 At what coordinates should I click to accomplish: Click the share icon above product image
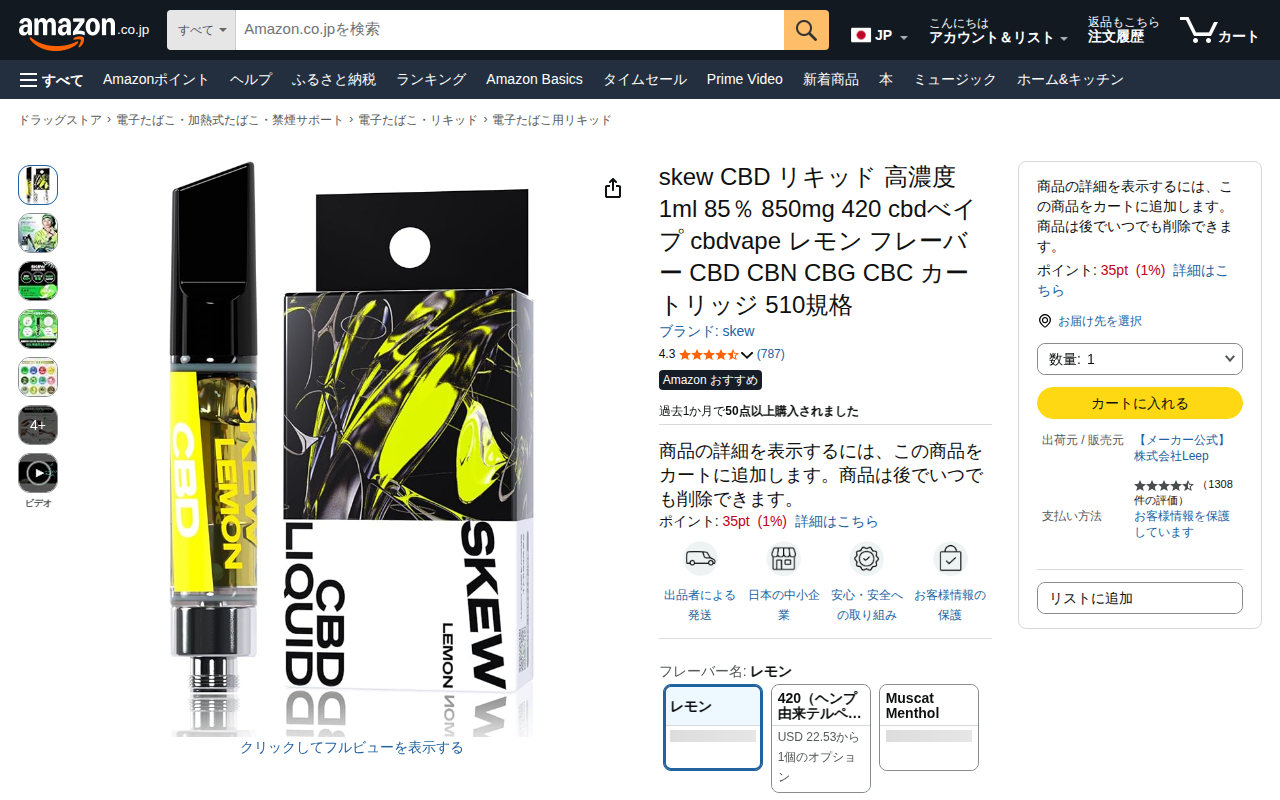tap(613, 189)
